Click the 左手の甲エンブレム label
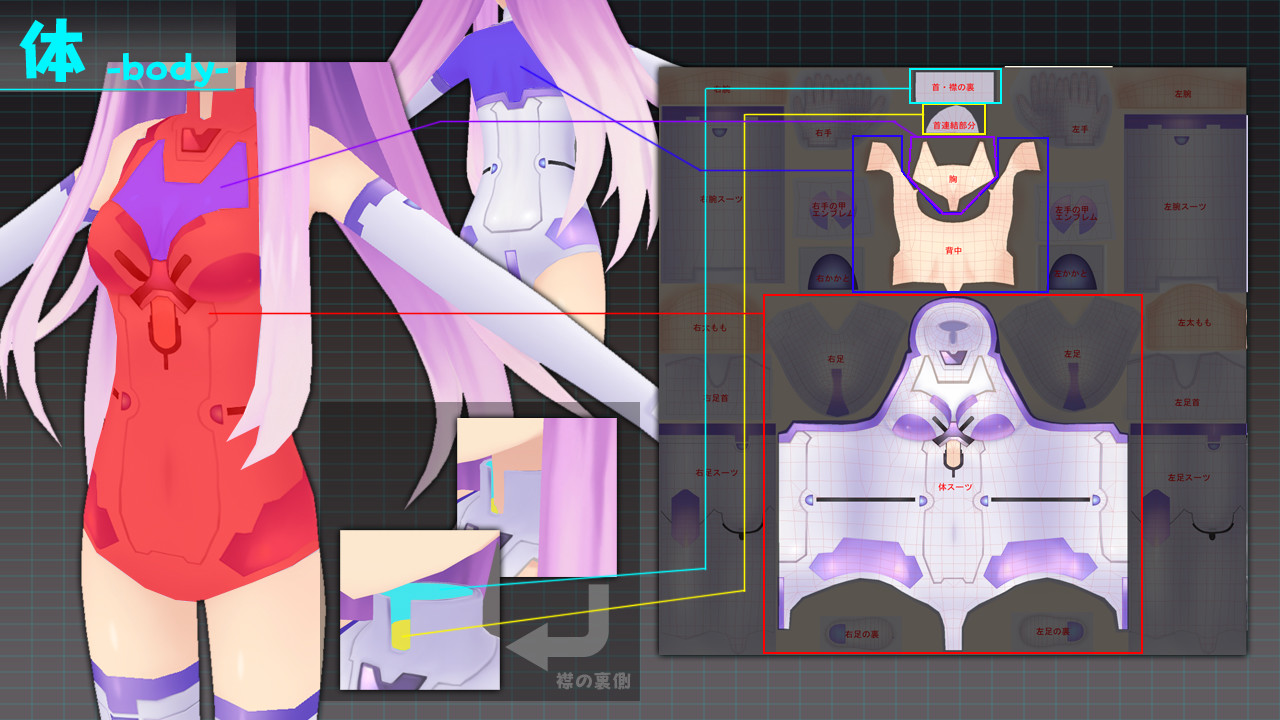1280x720 pixels. coord(1077,211)
